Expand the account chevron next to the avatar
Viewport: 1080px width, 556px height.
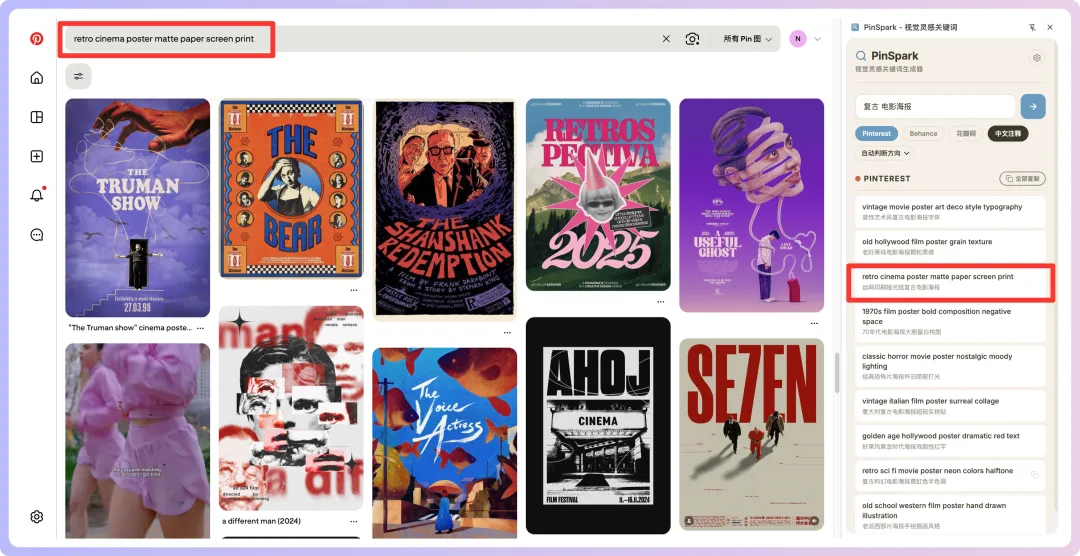click(x=818, y=39)
